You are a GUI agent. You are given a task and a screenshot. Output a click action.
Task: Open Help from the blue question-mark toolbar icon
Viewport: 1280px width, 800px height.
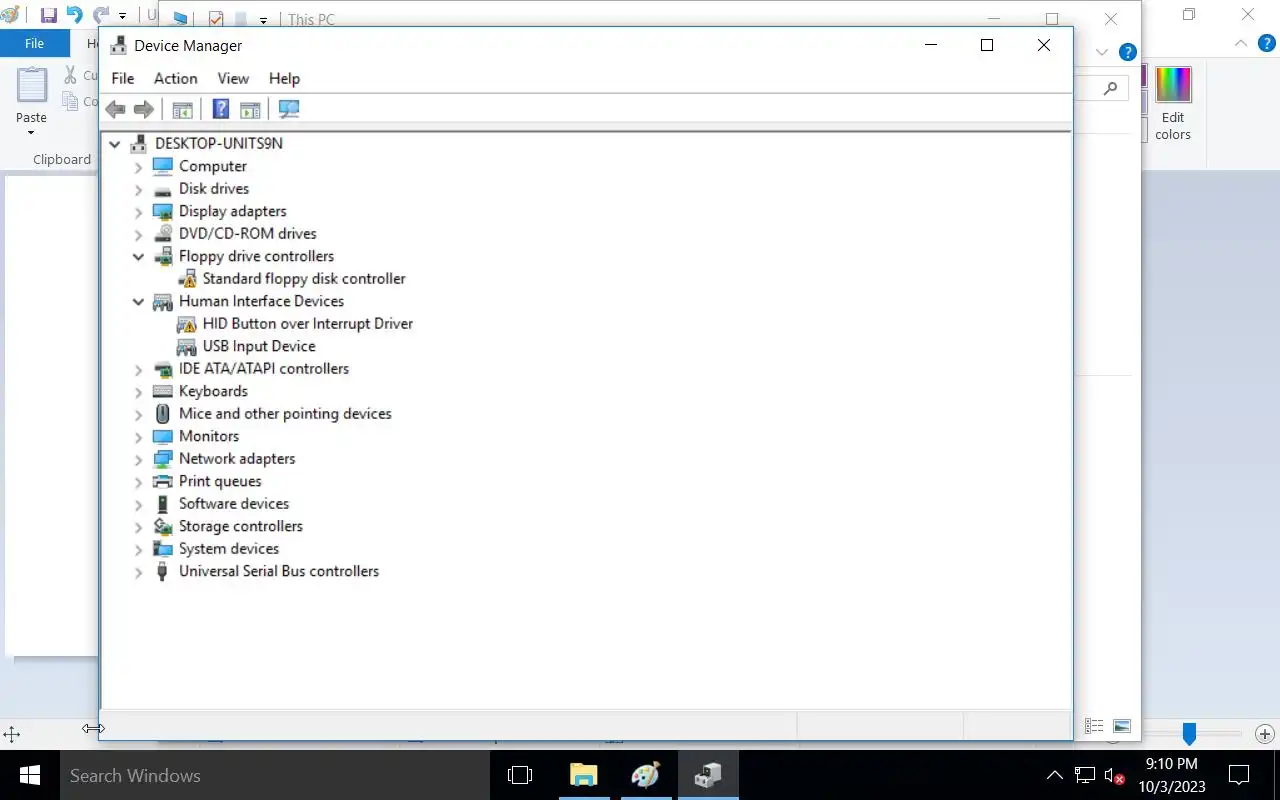tap(221, 109)
